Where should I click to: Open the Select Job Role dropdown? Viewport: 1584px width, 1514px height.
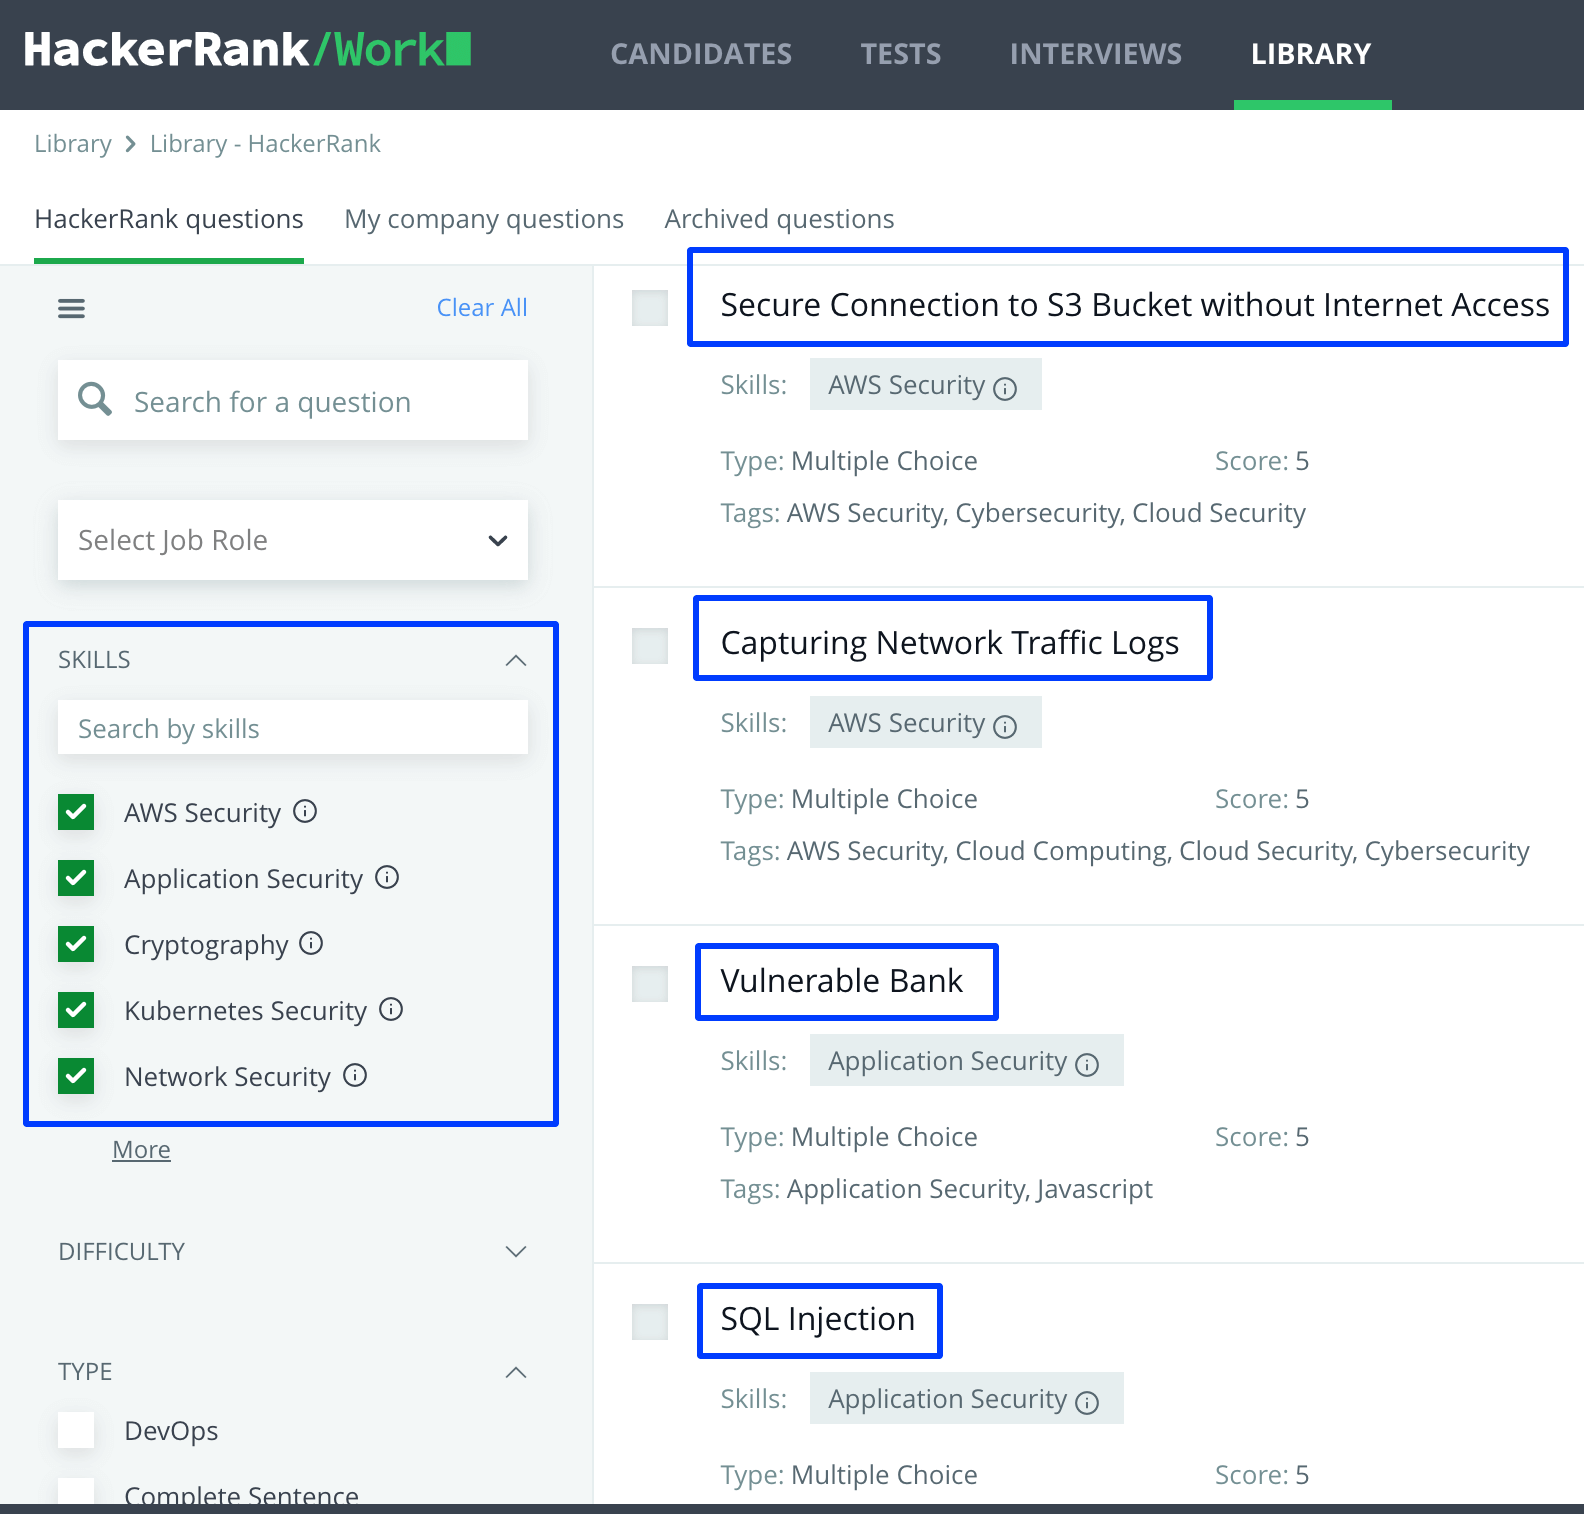[293, 540]
